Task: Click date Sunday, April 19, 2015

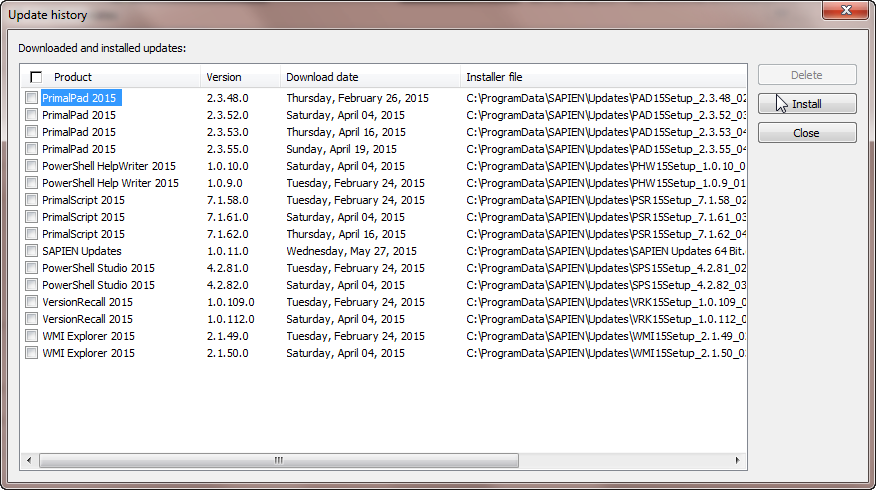Action: 341,149
